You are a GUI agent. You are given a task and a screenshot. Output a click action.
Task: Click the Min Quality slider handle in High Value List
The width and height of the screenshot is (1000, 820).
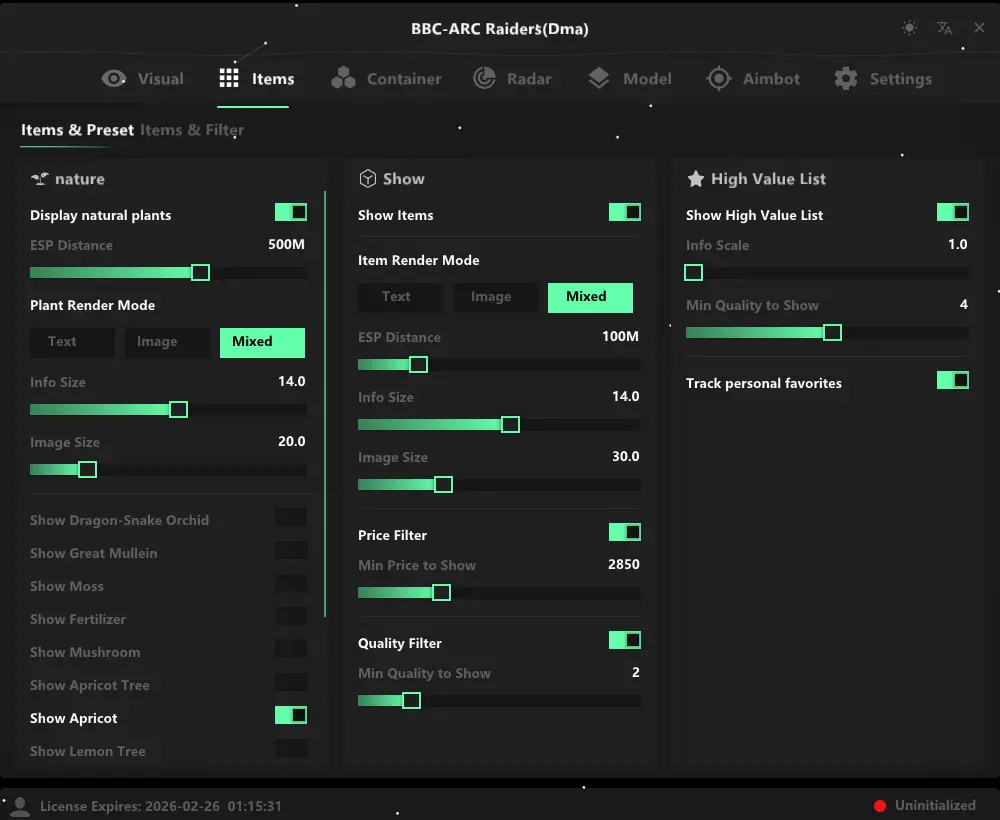click(x=832, y=333)
